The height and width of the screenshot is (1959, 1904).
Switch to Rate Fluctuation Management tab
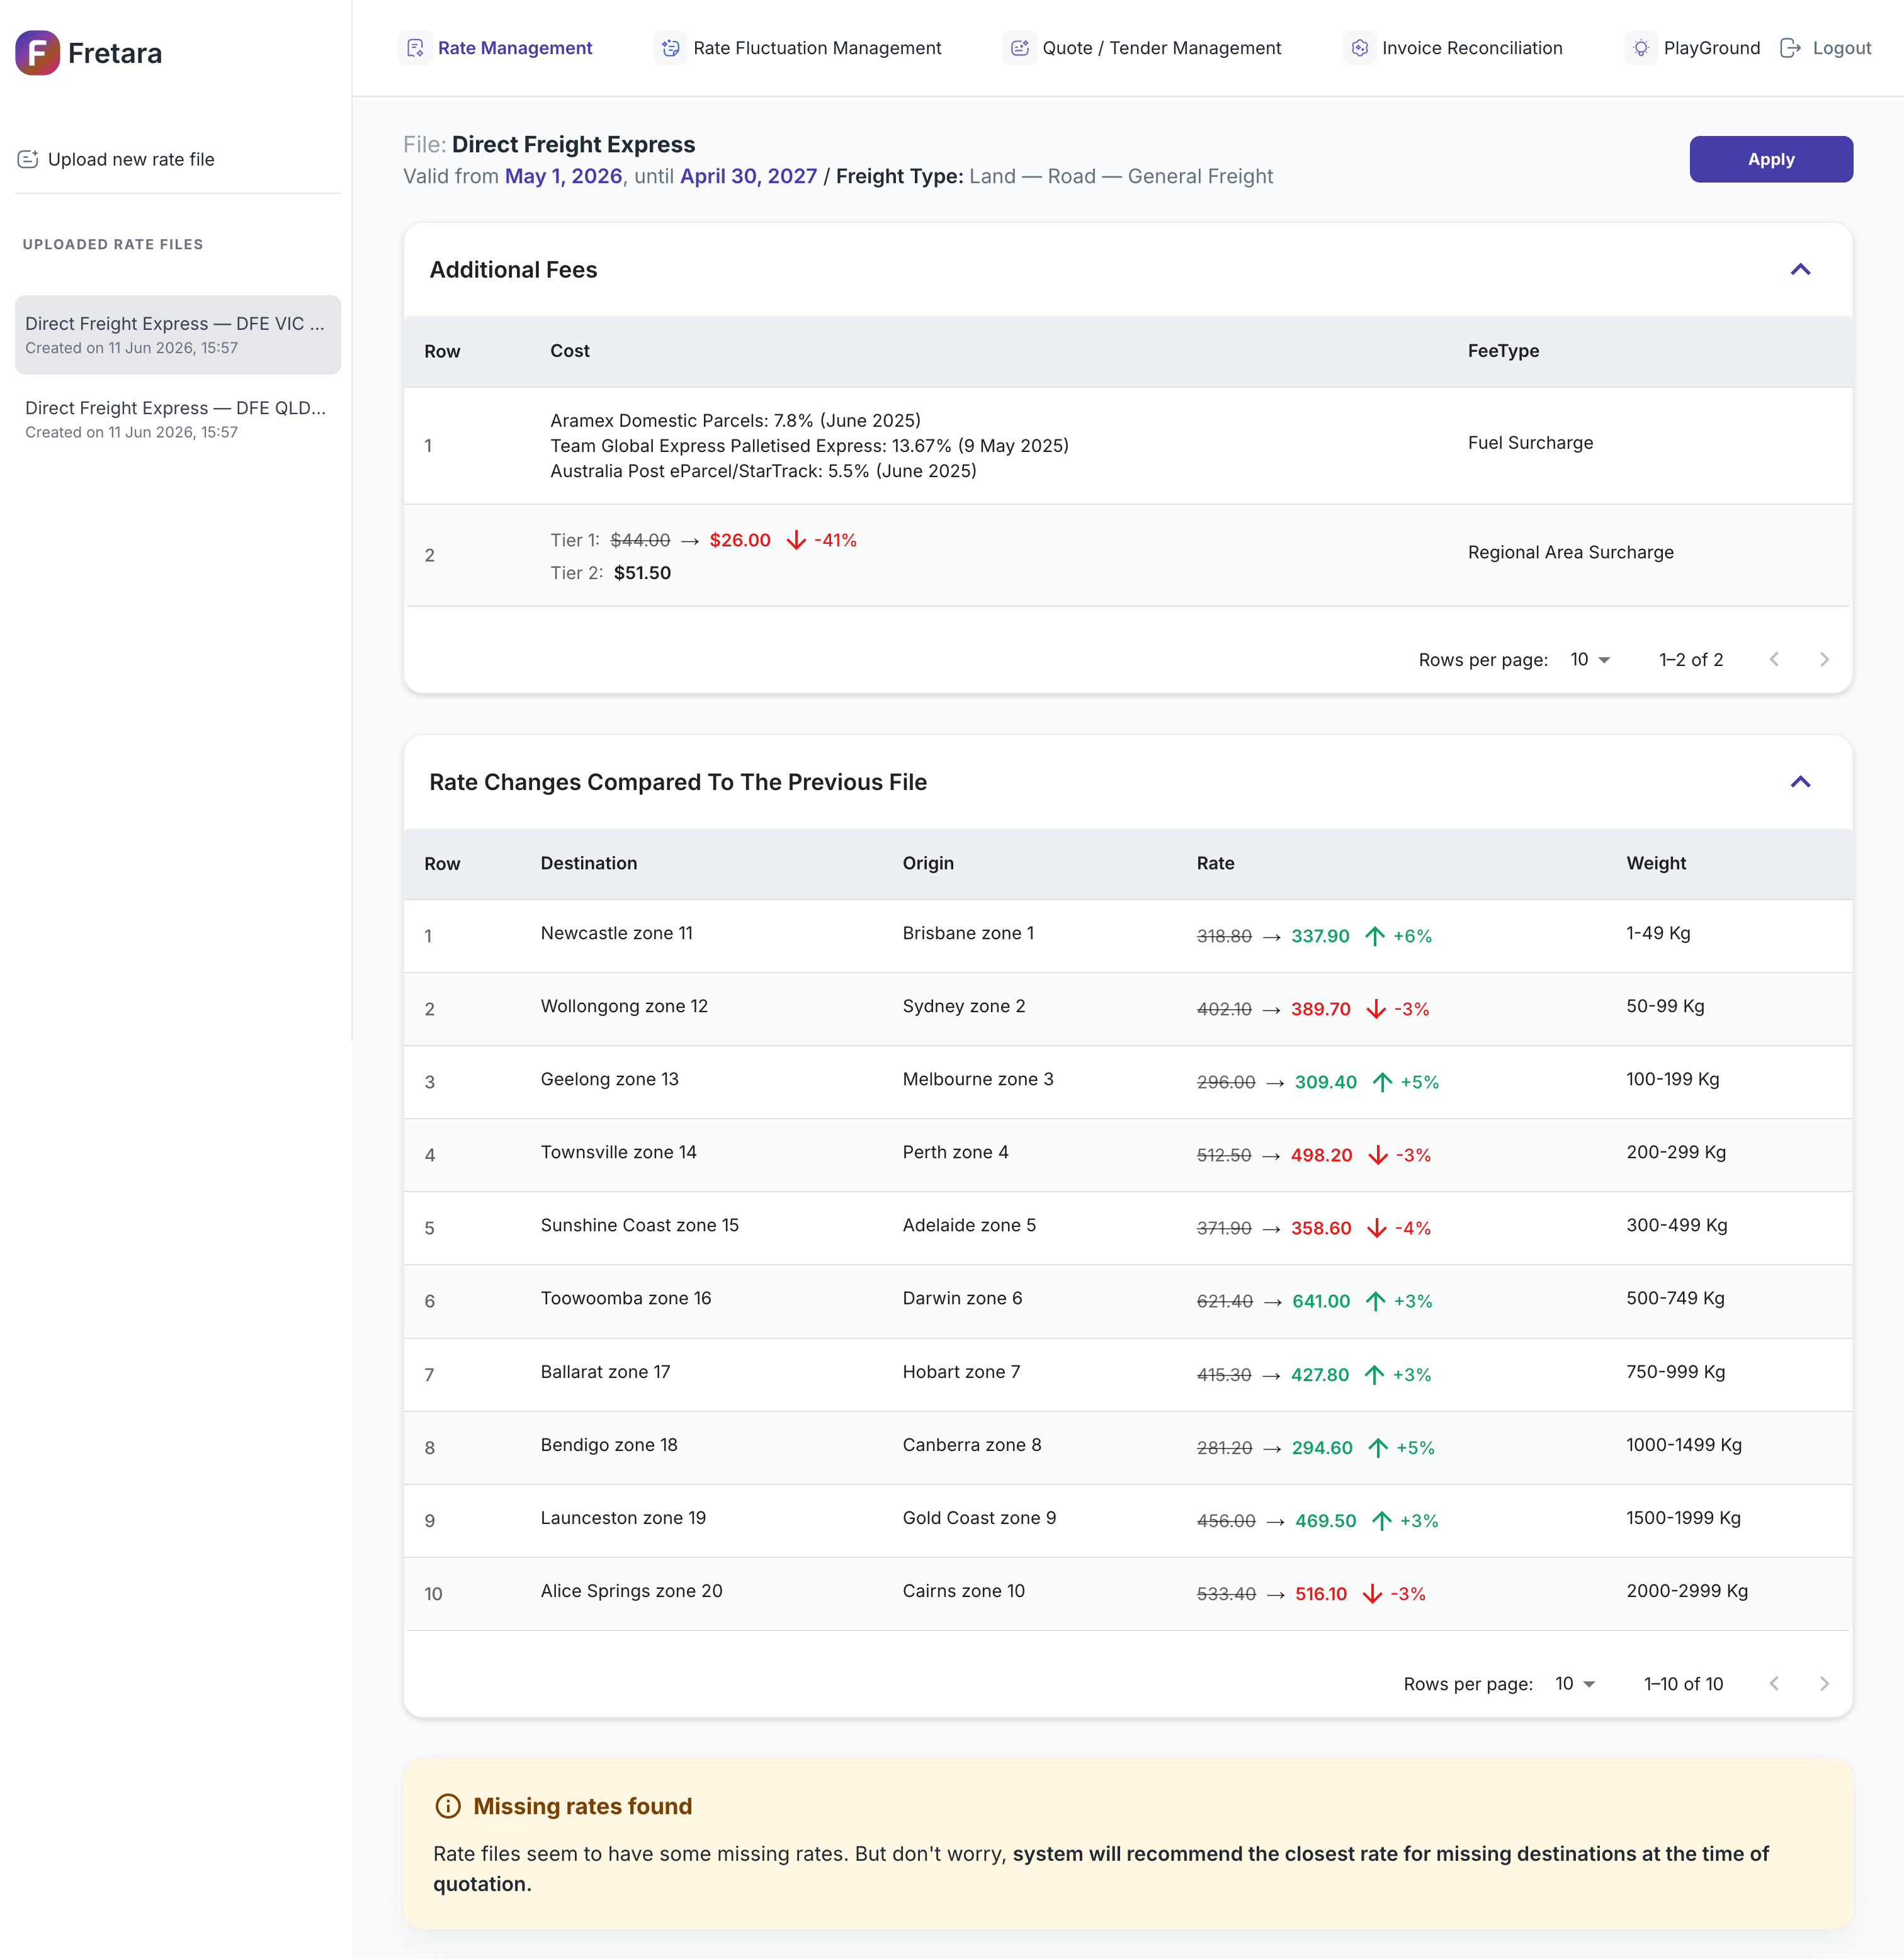(x=799, y=48)
